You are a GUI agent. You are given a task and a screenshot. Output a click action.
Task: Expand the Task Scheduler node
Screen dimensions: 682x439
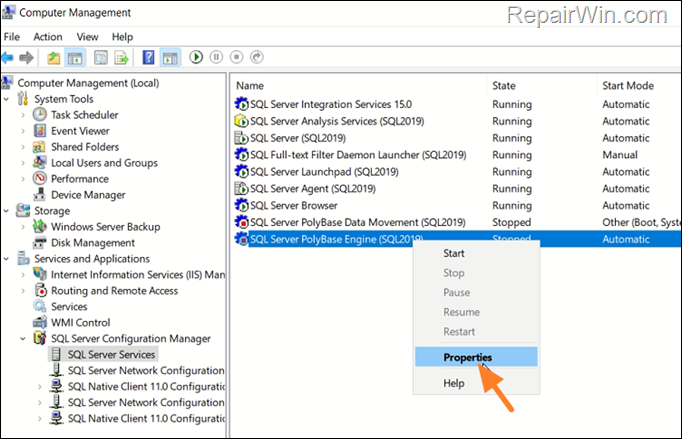coord(23,115)
